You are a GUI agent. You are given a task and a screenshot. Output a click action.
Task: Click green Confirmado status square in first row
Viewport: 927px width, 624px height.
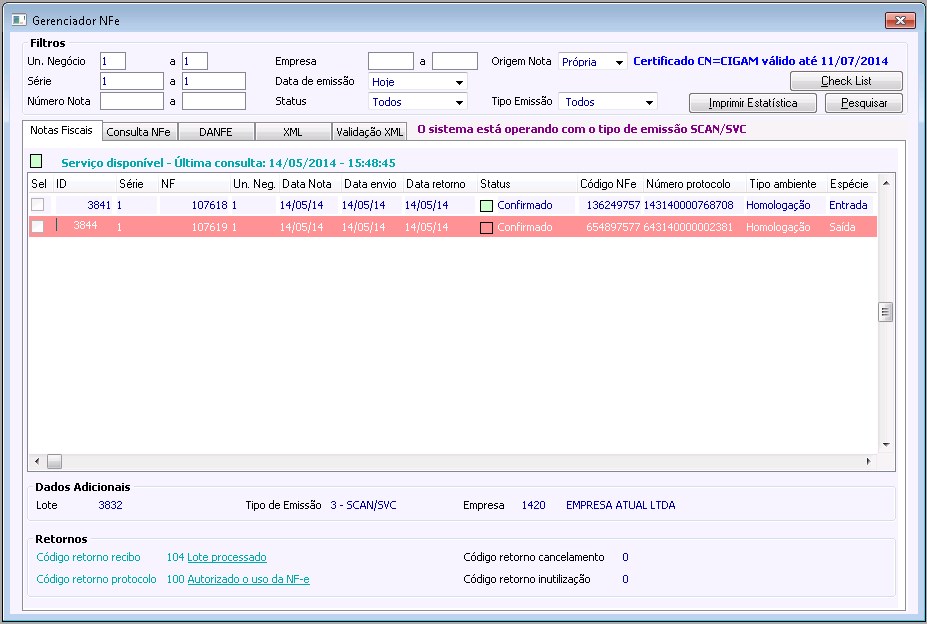coord(486,205)
